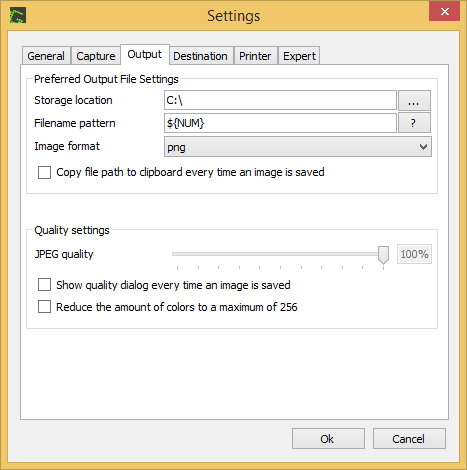Open the Printer tab

point(255,56)
